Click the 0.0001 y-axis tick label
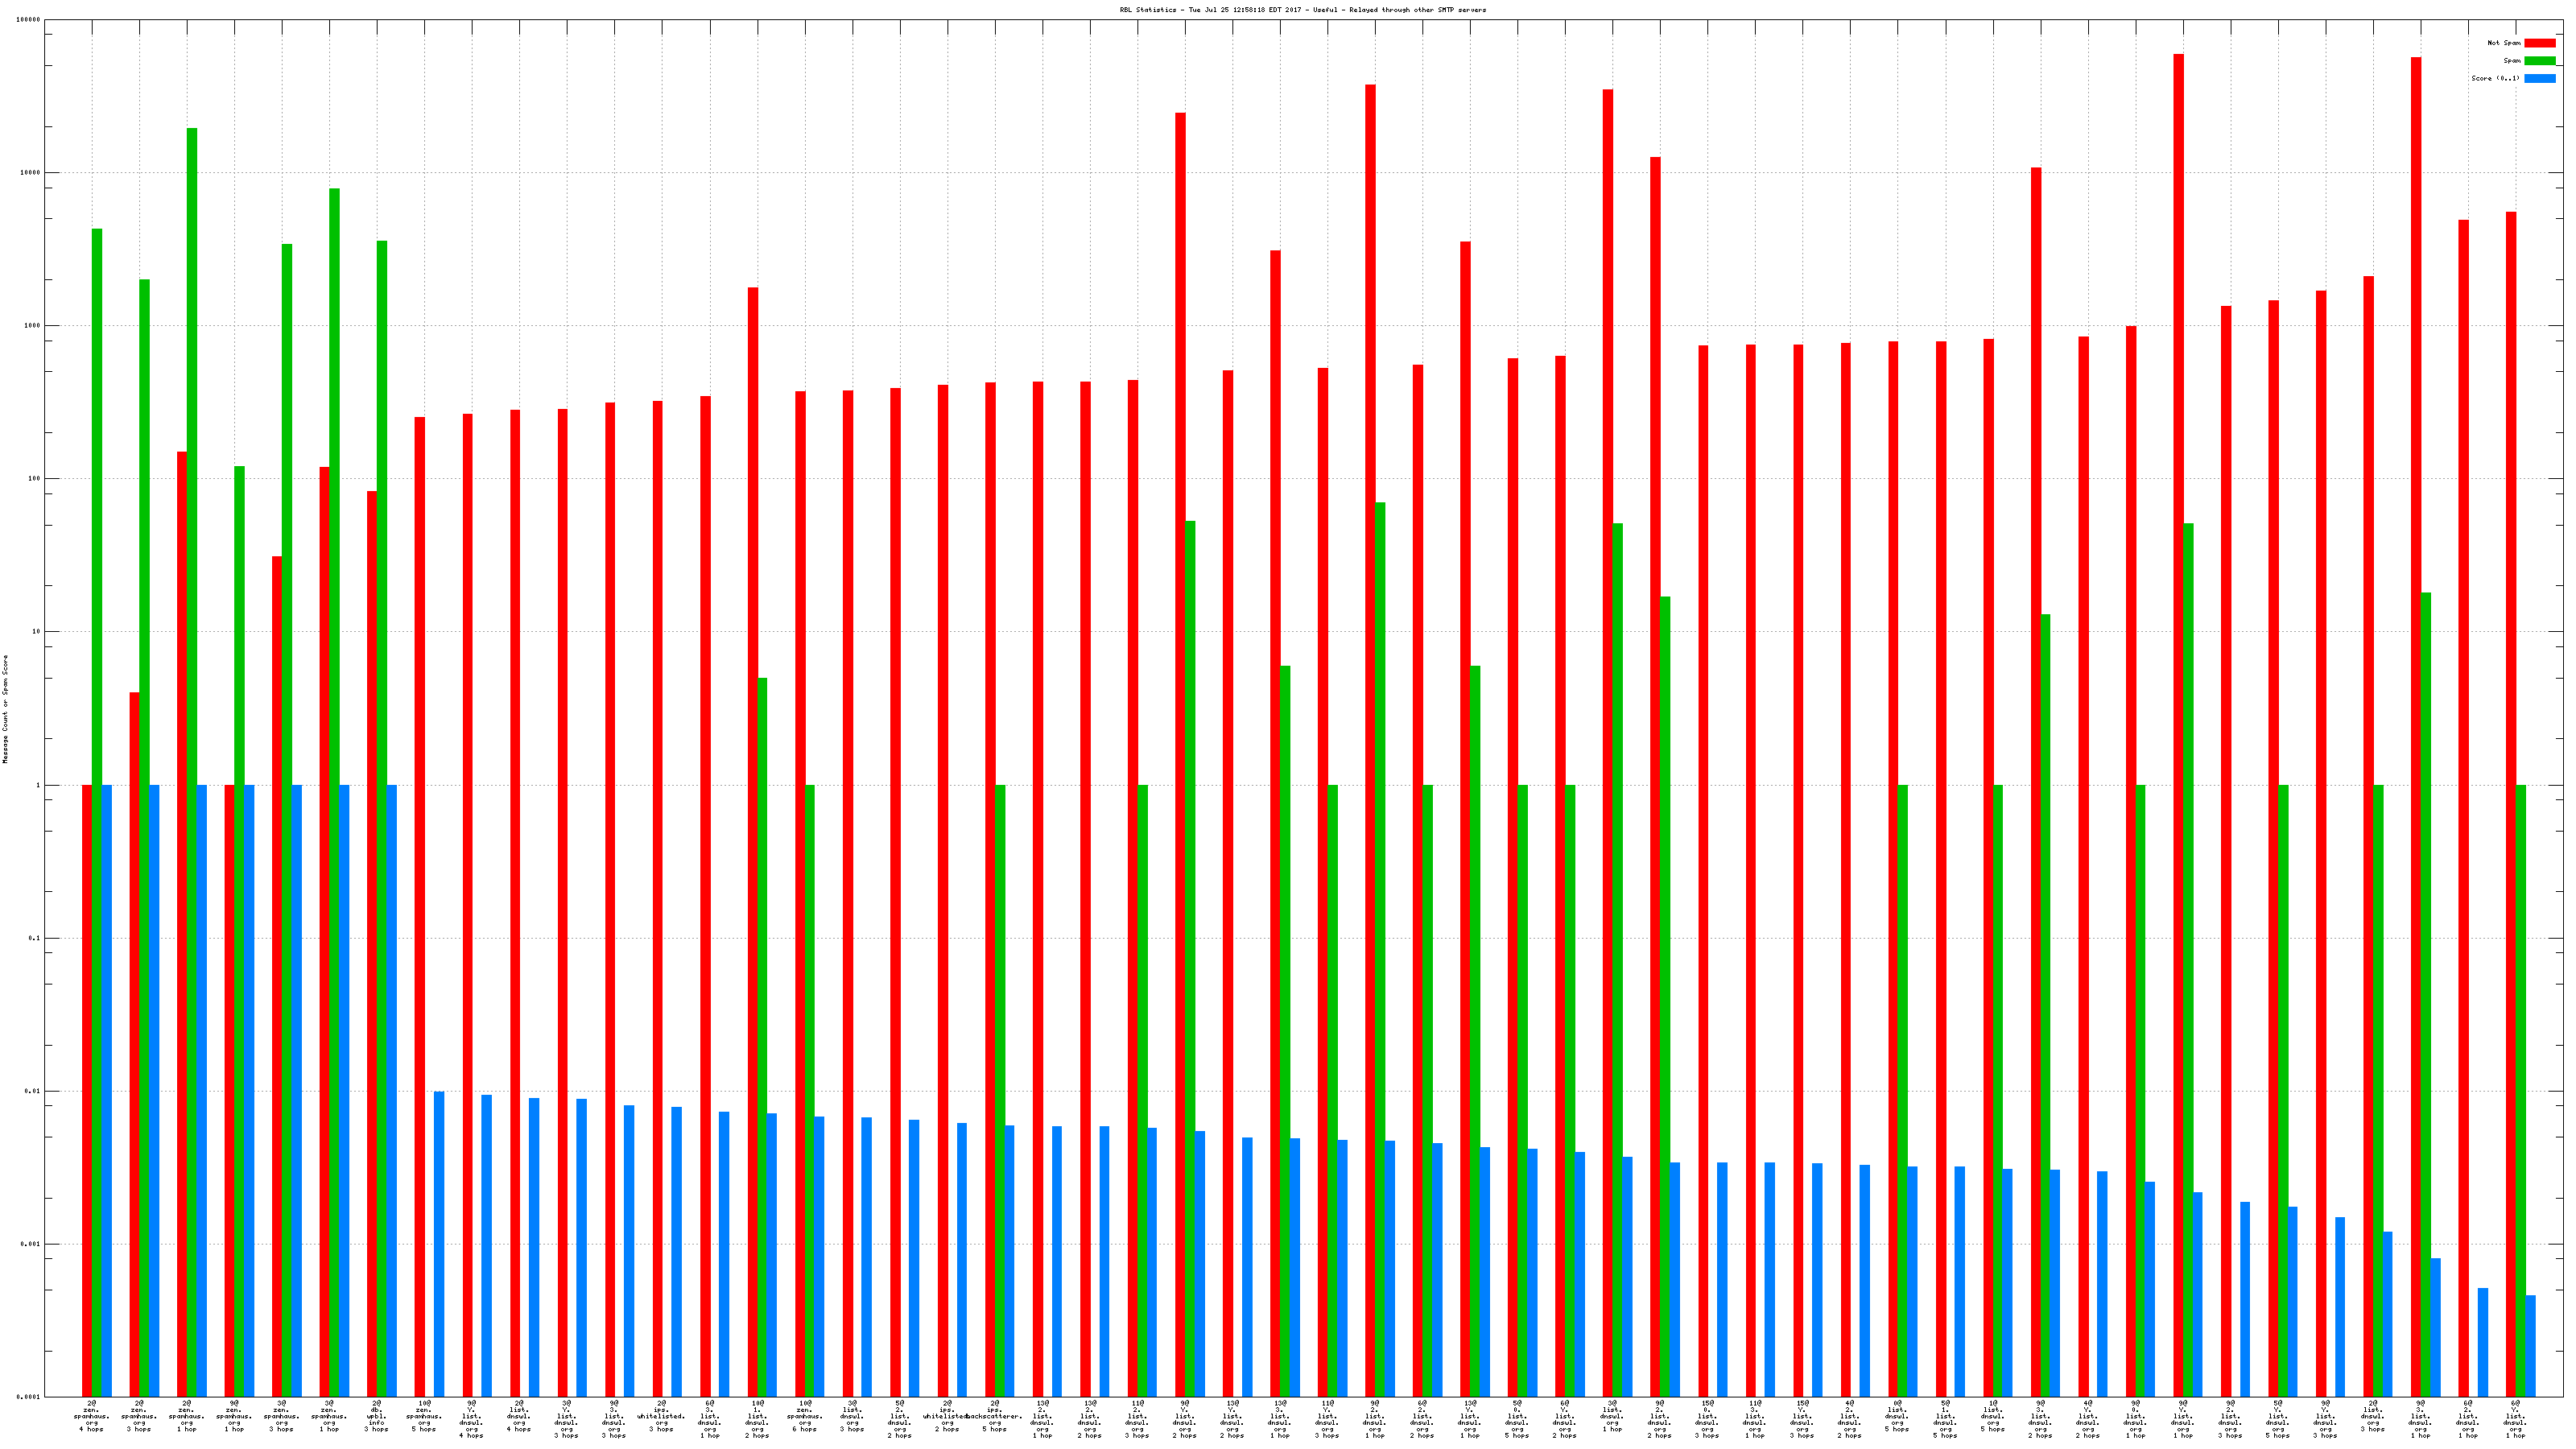The width and height of the screenshot is (2576, 1449). (29, 1397)
